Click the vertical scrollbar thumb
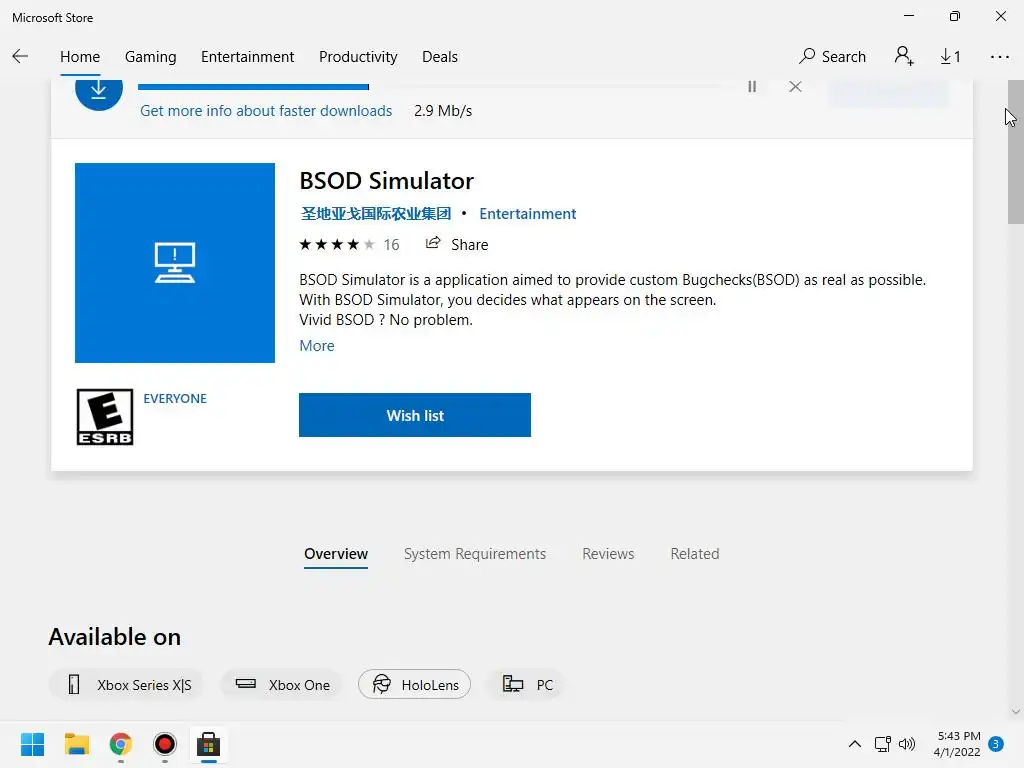This screenshot has height=768, width=1024. pyautogui.click(x=1016, y=152)
